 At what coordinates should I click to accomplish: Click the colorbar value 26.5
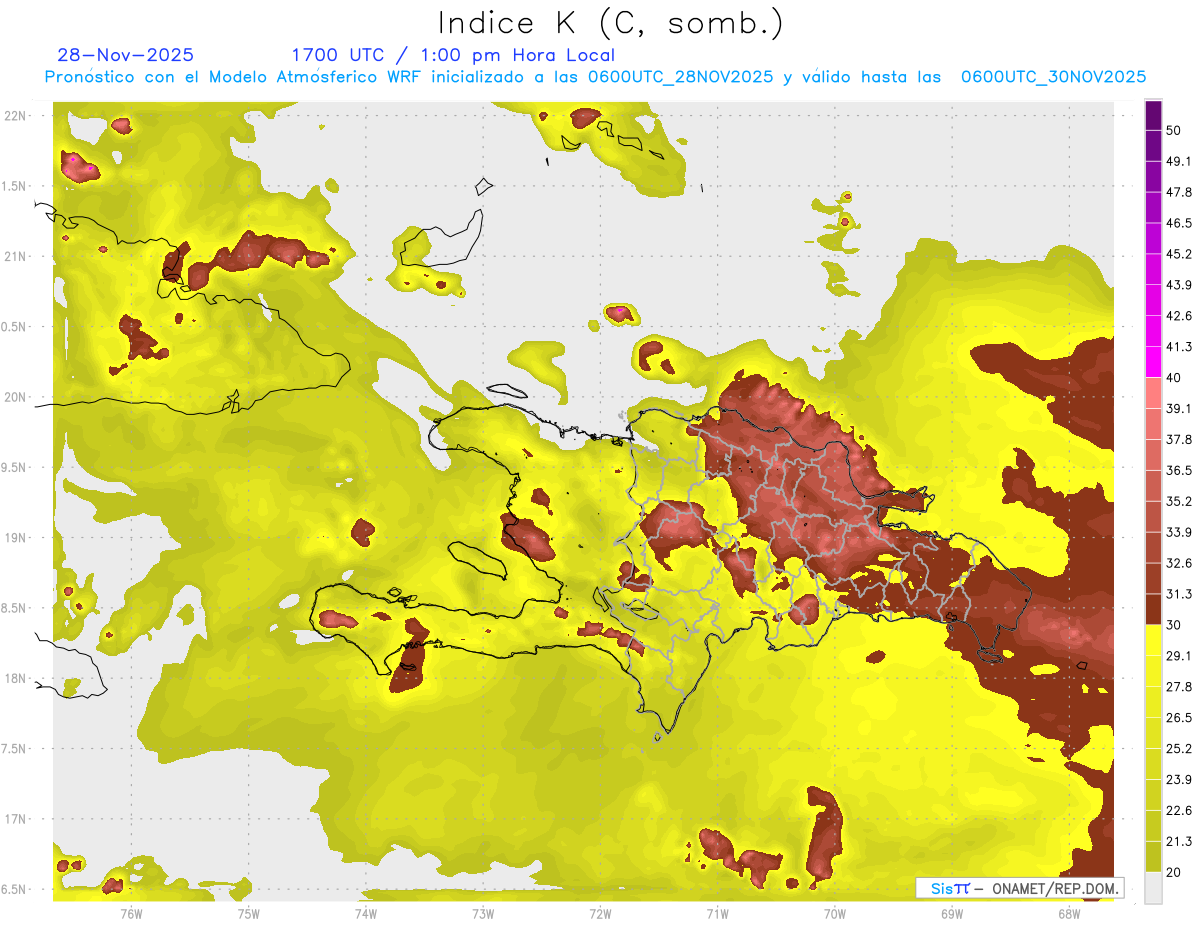[x=1179, y=717]
